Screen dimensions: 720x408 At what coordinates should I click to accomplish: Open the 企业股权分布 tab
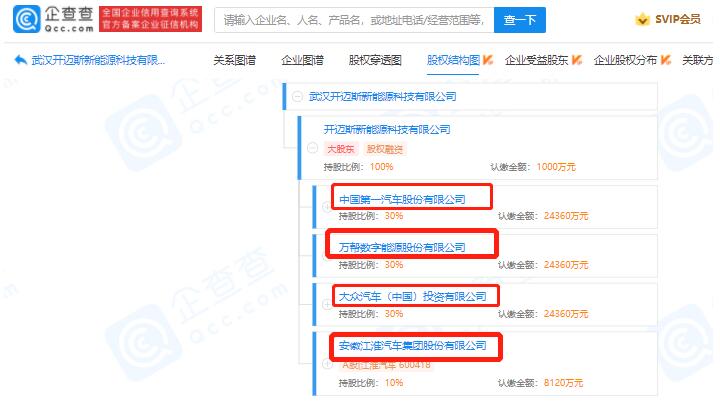[625, 60]
